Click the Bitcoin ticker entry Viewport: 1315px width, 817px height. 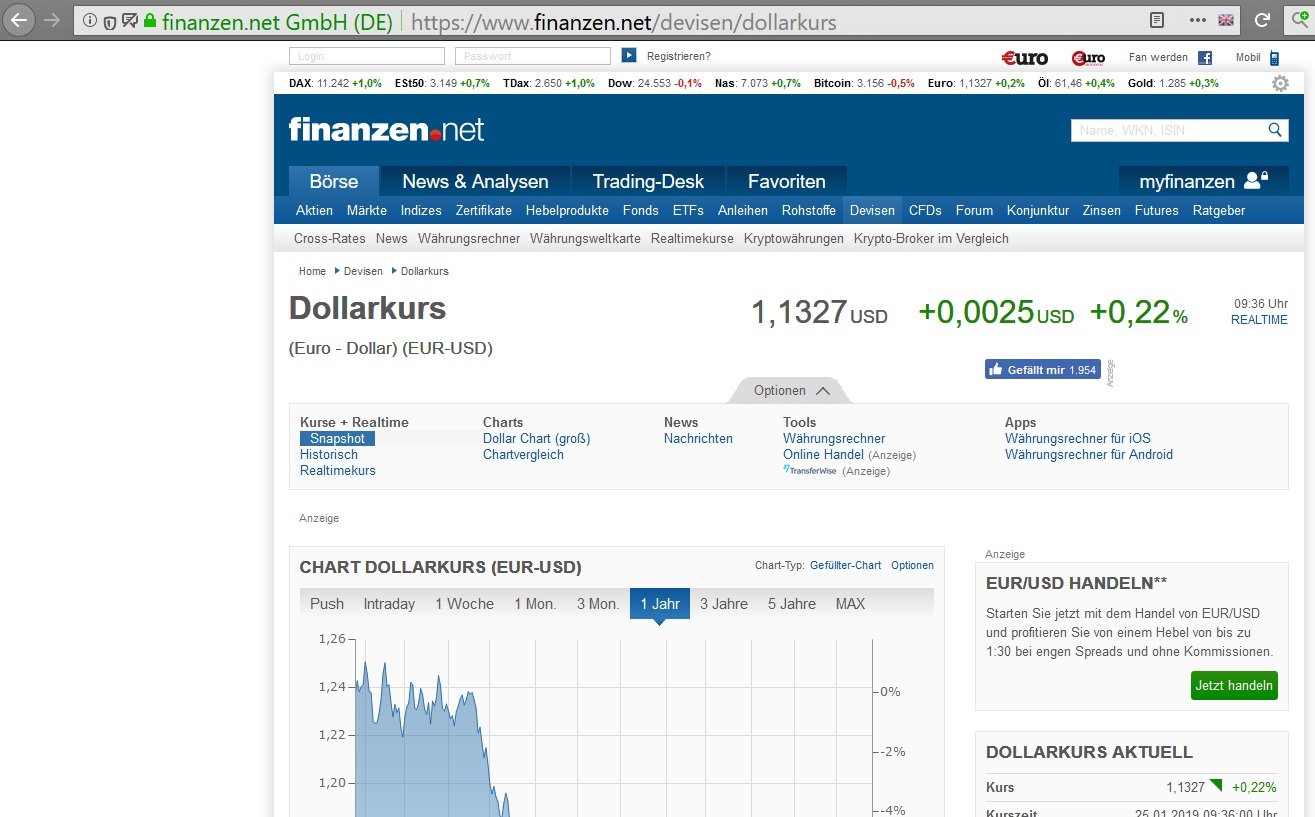coord(864,83)
